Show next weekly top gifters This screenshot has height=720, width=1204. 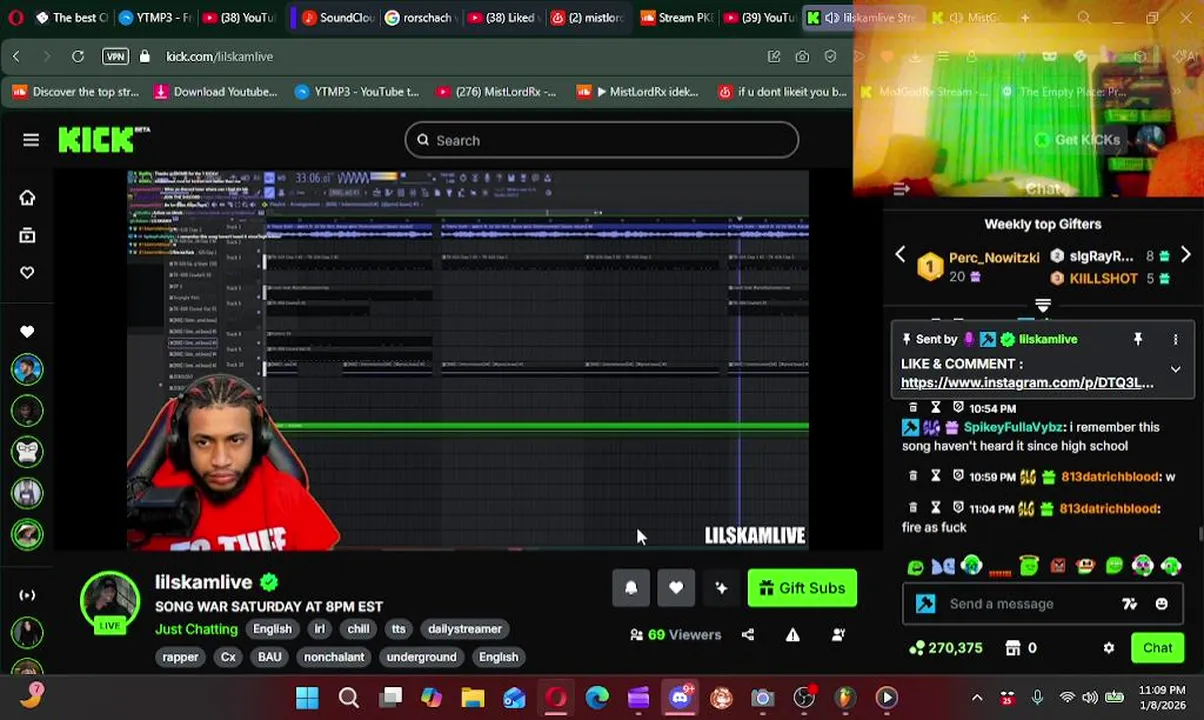point(1185,256)
